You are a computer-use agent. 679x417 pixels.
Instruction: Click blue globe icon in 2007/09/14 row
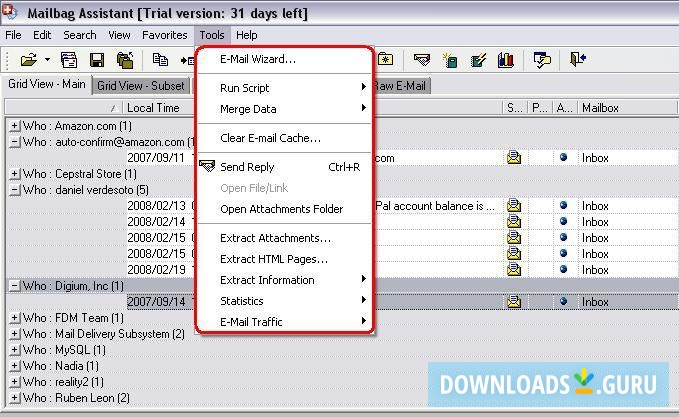click(x=563, y=301)
